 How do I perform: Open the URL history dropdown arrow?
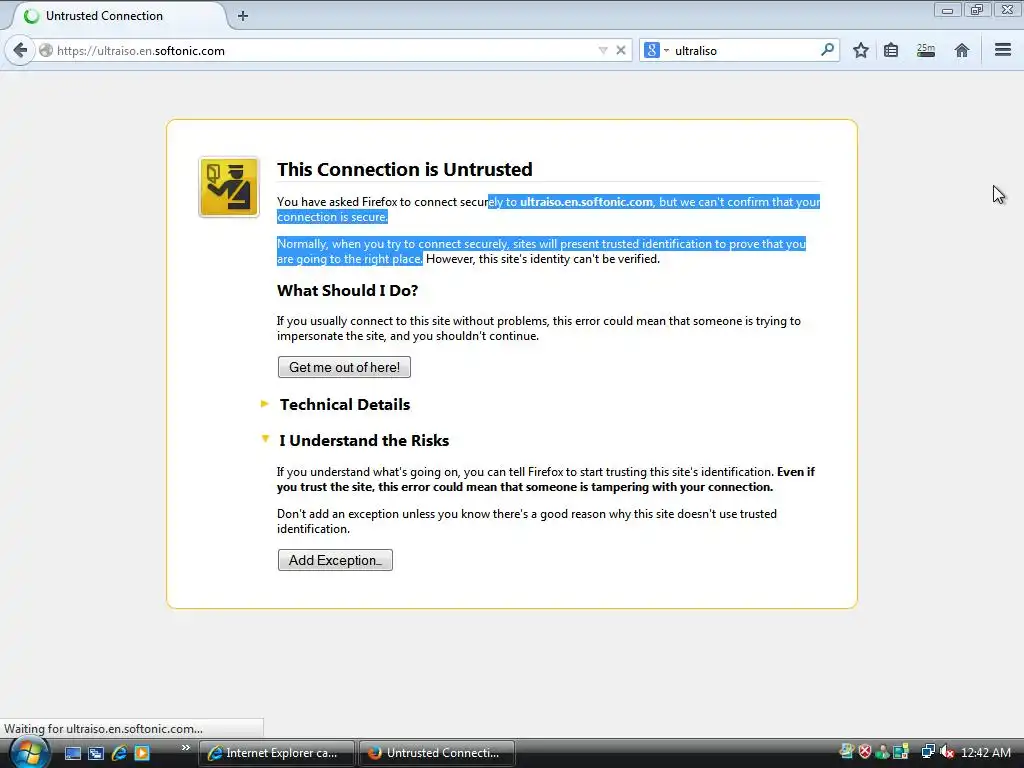tap(603, 50)
